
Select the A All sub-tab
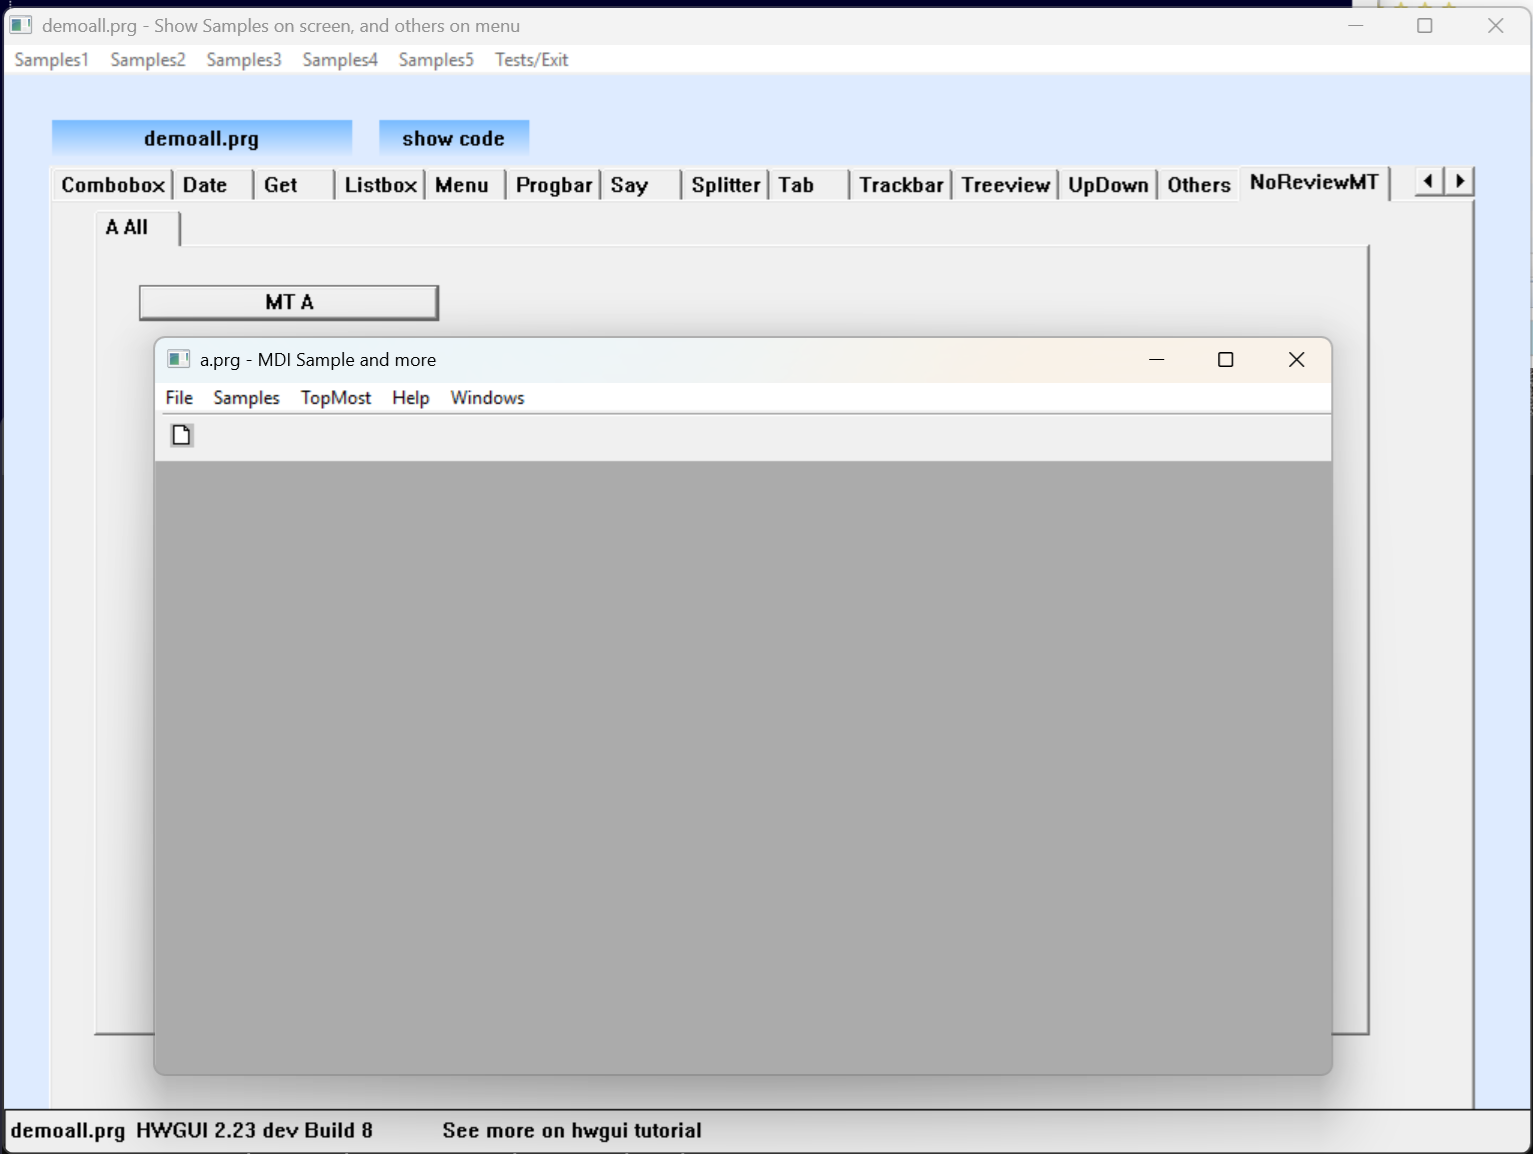pos(127,228)
